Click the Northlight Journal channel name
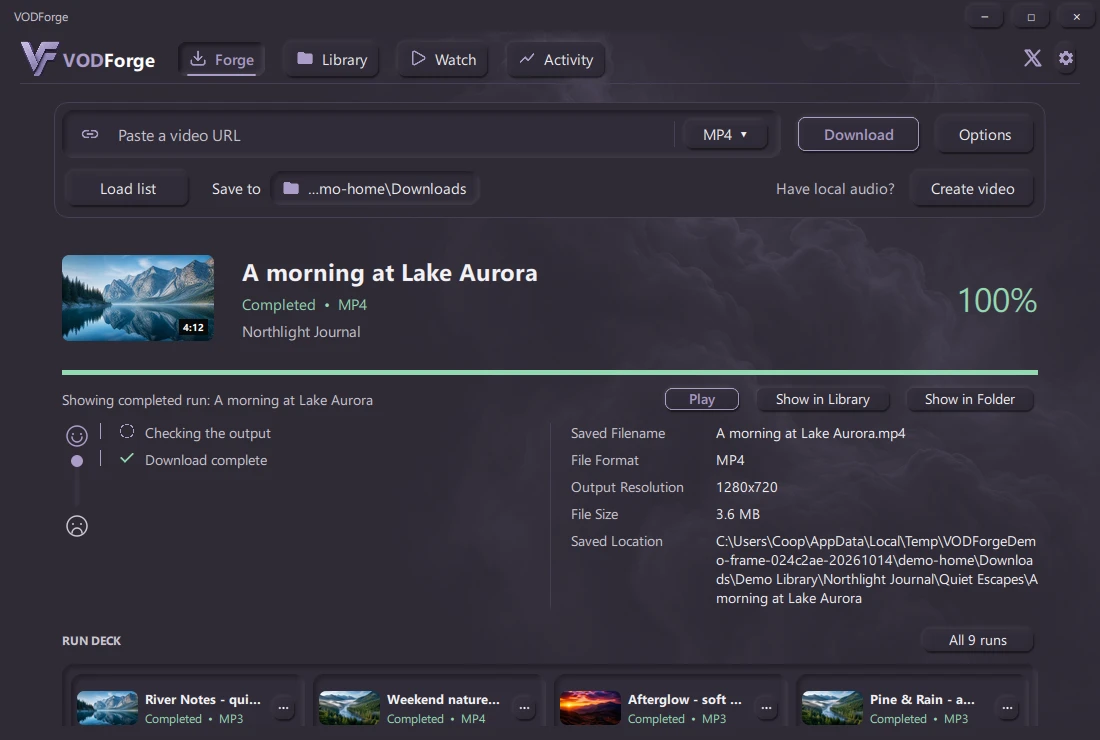Screen dimensions: 1100x740 tap(301, 332)
